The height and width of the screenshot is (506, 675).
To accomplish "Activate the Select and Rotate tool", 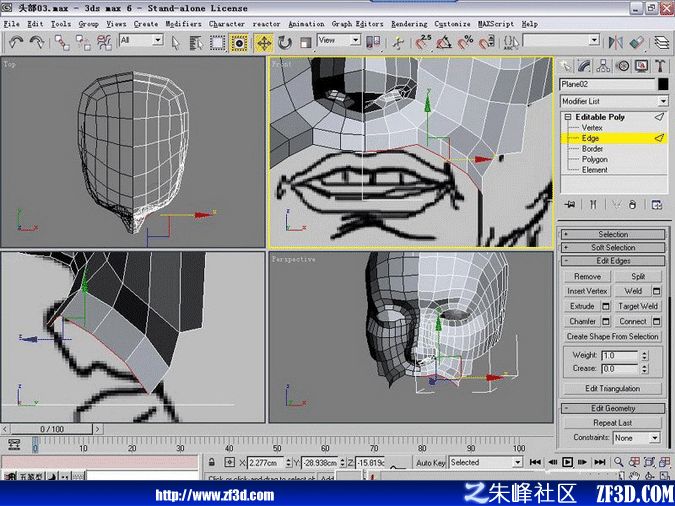I will [x=285, y=43].
